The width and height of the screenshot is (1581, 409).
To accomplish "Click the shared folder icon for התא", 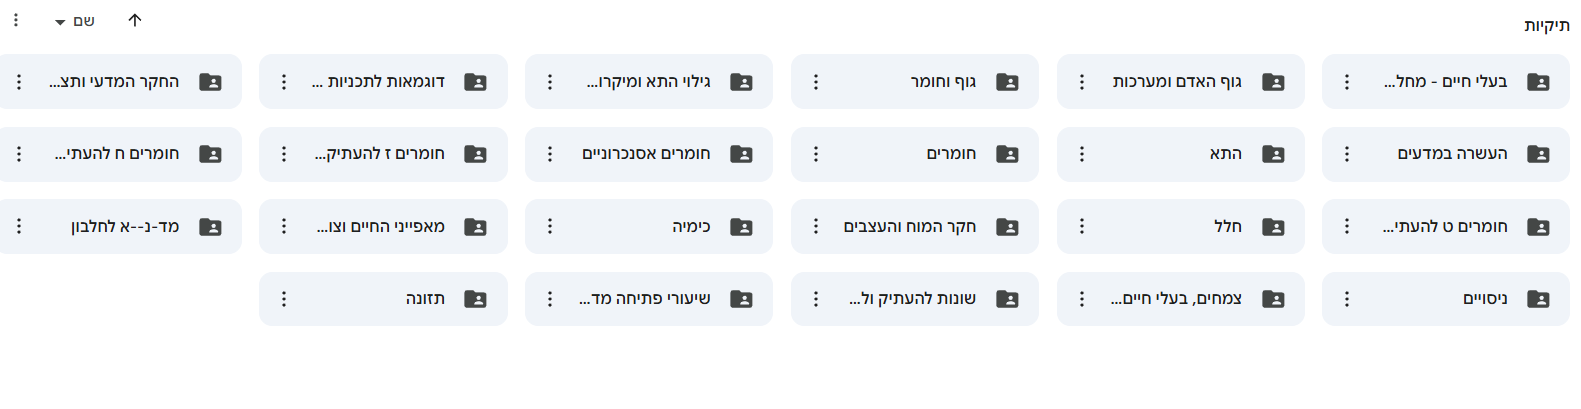I will coord(1273,154).
